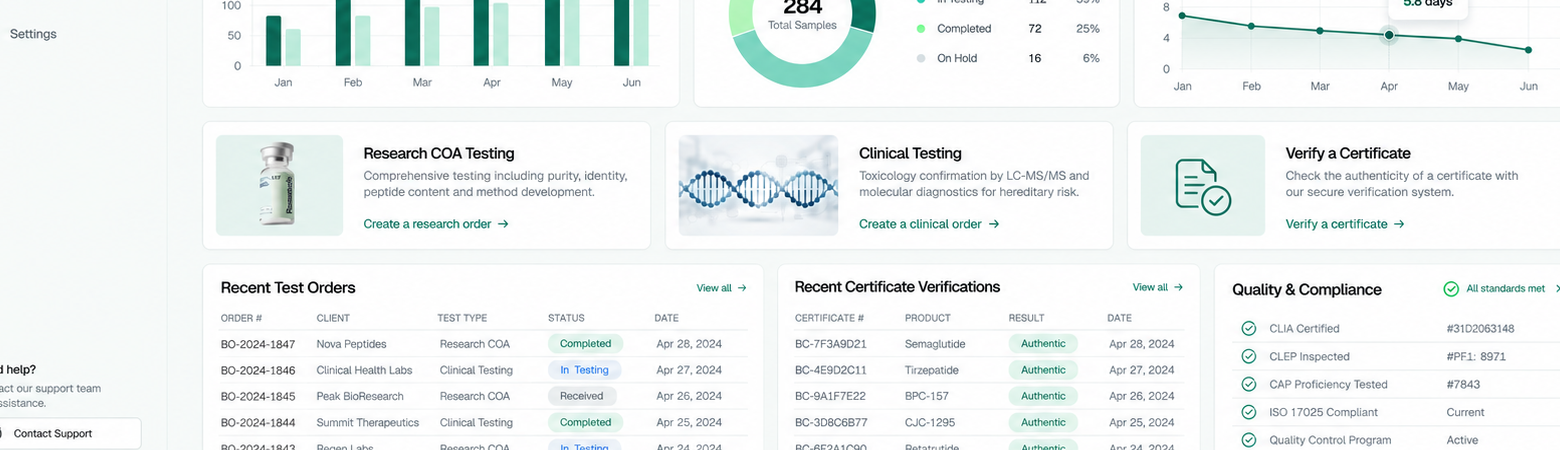
Task: Click the CERTIFICATE # column header
Action: tap(829, 318)
